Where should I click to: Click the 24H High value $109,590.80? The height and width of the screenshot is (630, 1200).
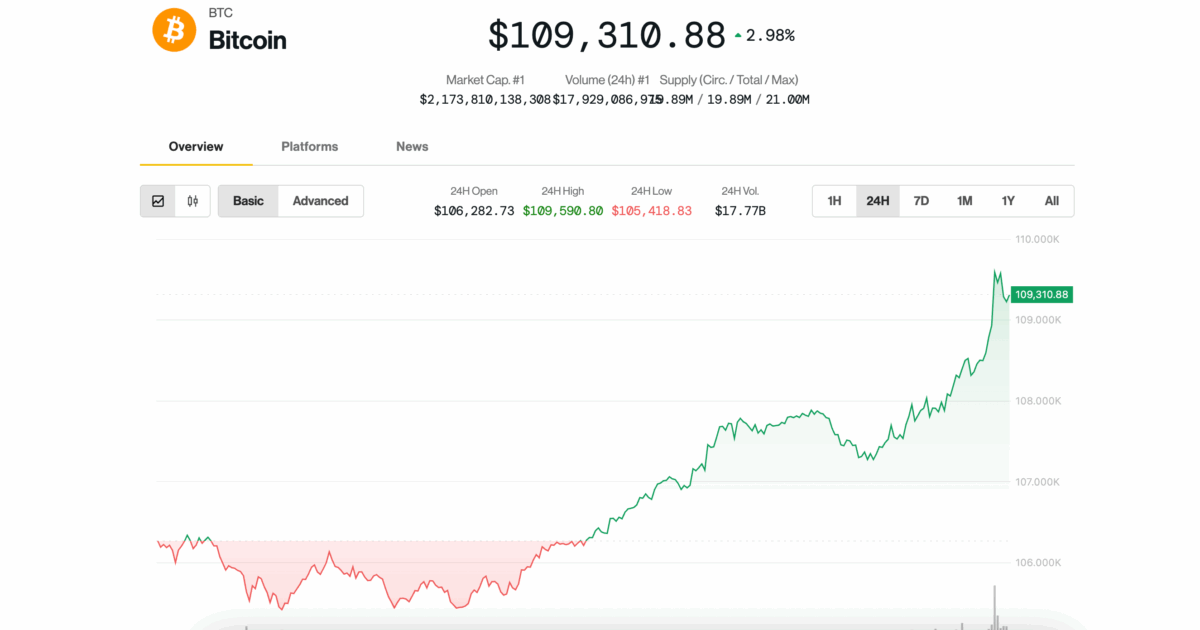pos(563,211)
